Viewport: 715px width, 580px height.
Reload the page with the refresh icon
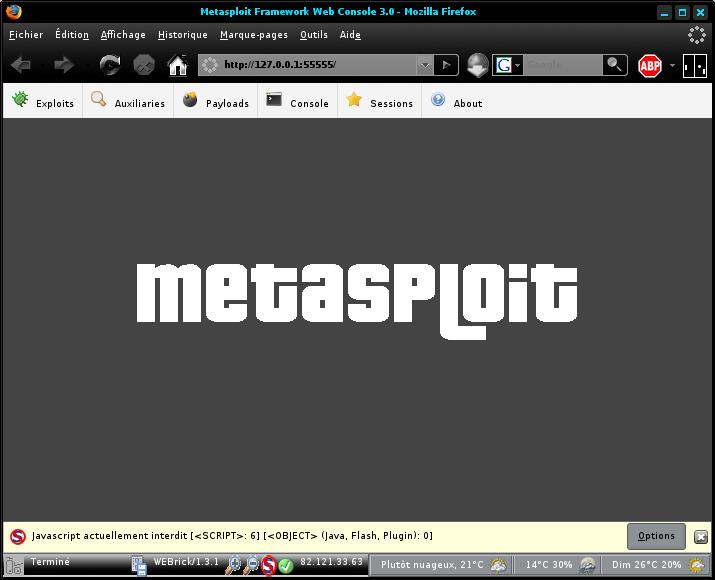click(x=110, y=65)
